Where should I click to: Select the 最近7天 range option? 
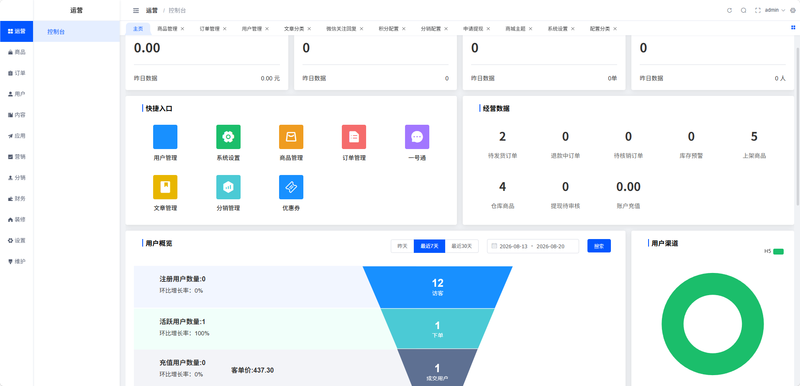pos(430,246)
